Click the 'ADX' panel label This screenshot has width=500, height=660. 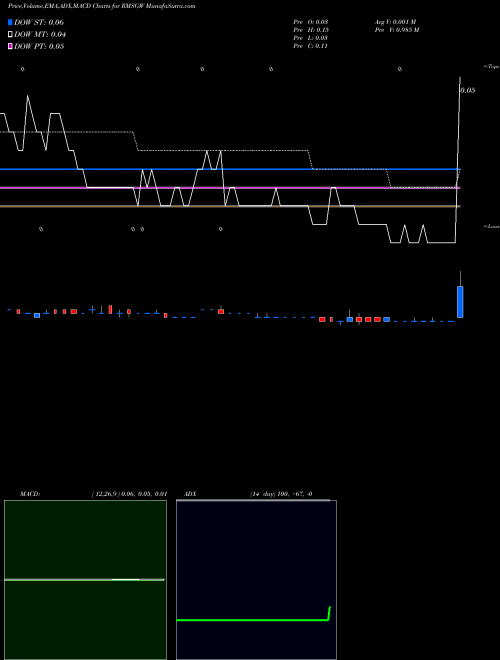pos(190,494)
